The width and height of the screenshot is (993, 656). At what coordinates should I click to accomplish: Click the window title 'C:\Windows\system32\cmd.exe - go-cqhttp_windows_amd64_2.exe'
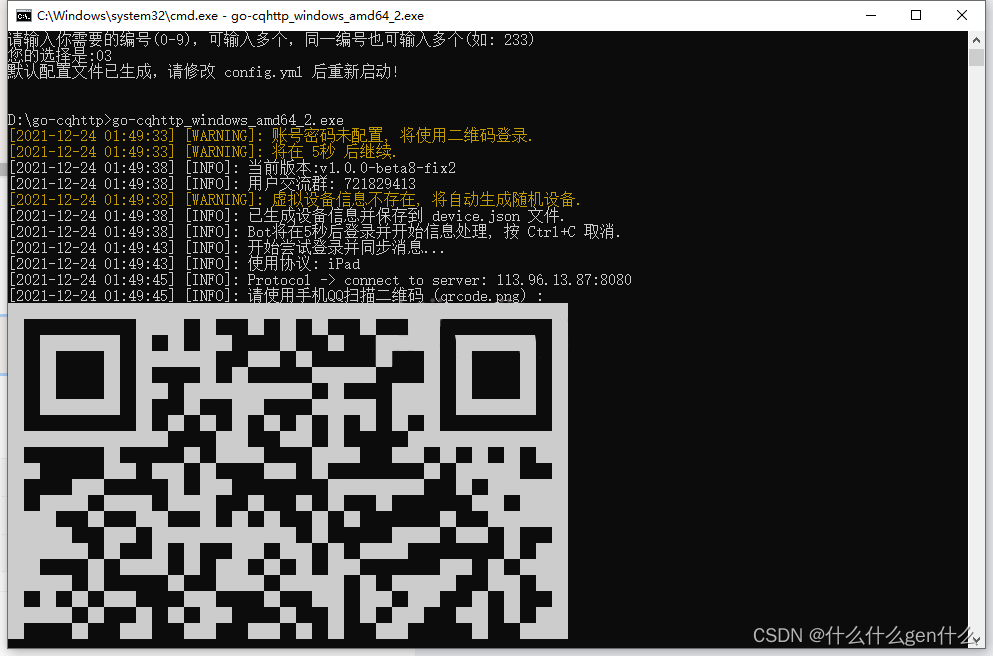231,15
